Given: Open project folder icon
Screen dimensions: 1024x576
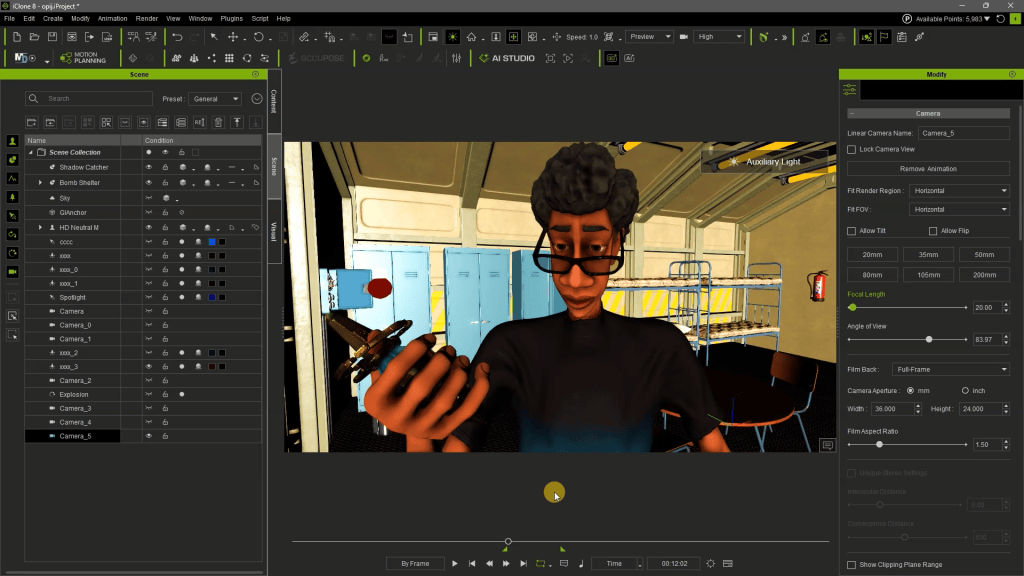Looking at the screenshot, I should [x=35, y=37].
